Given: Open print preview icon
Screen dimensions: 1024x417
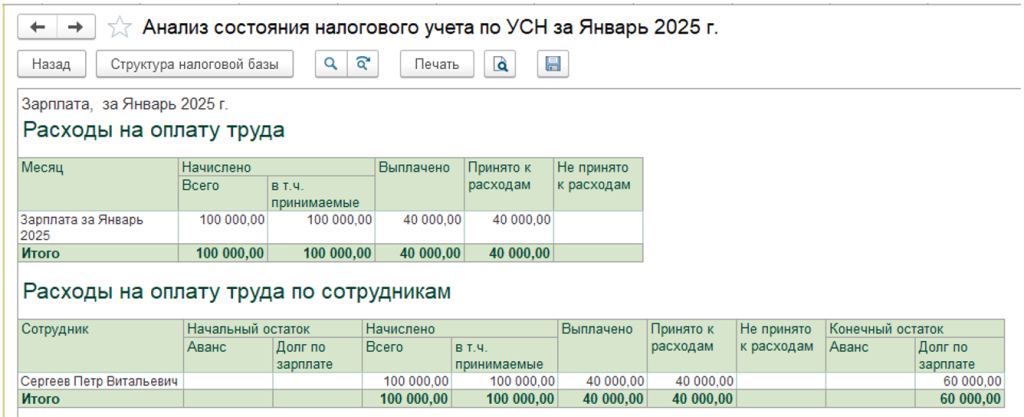Looking at the screenshot, I should 500,64.
